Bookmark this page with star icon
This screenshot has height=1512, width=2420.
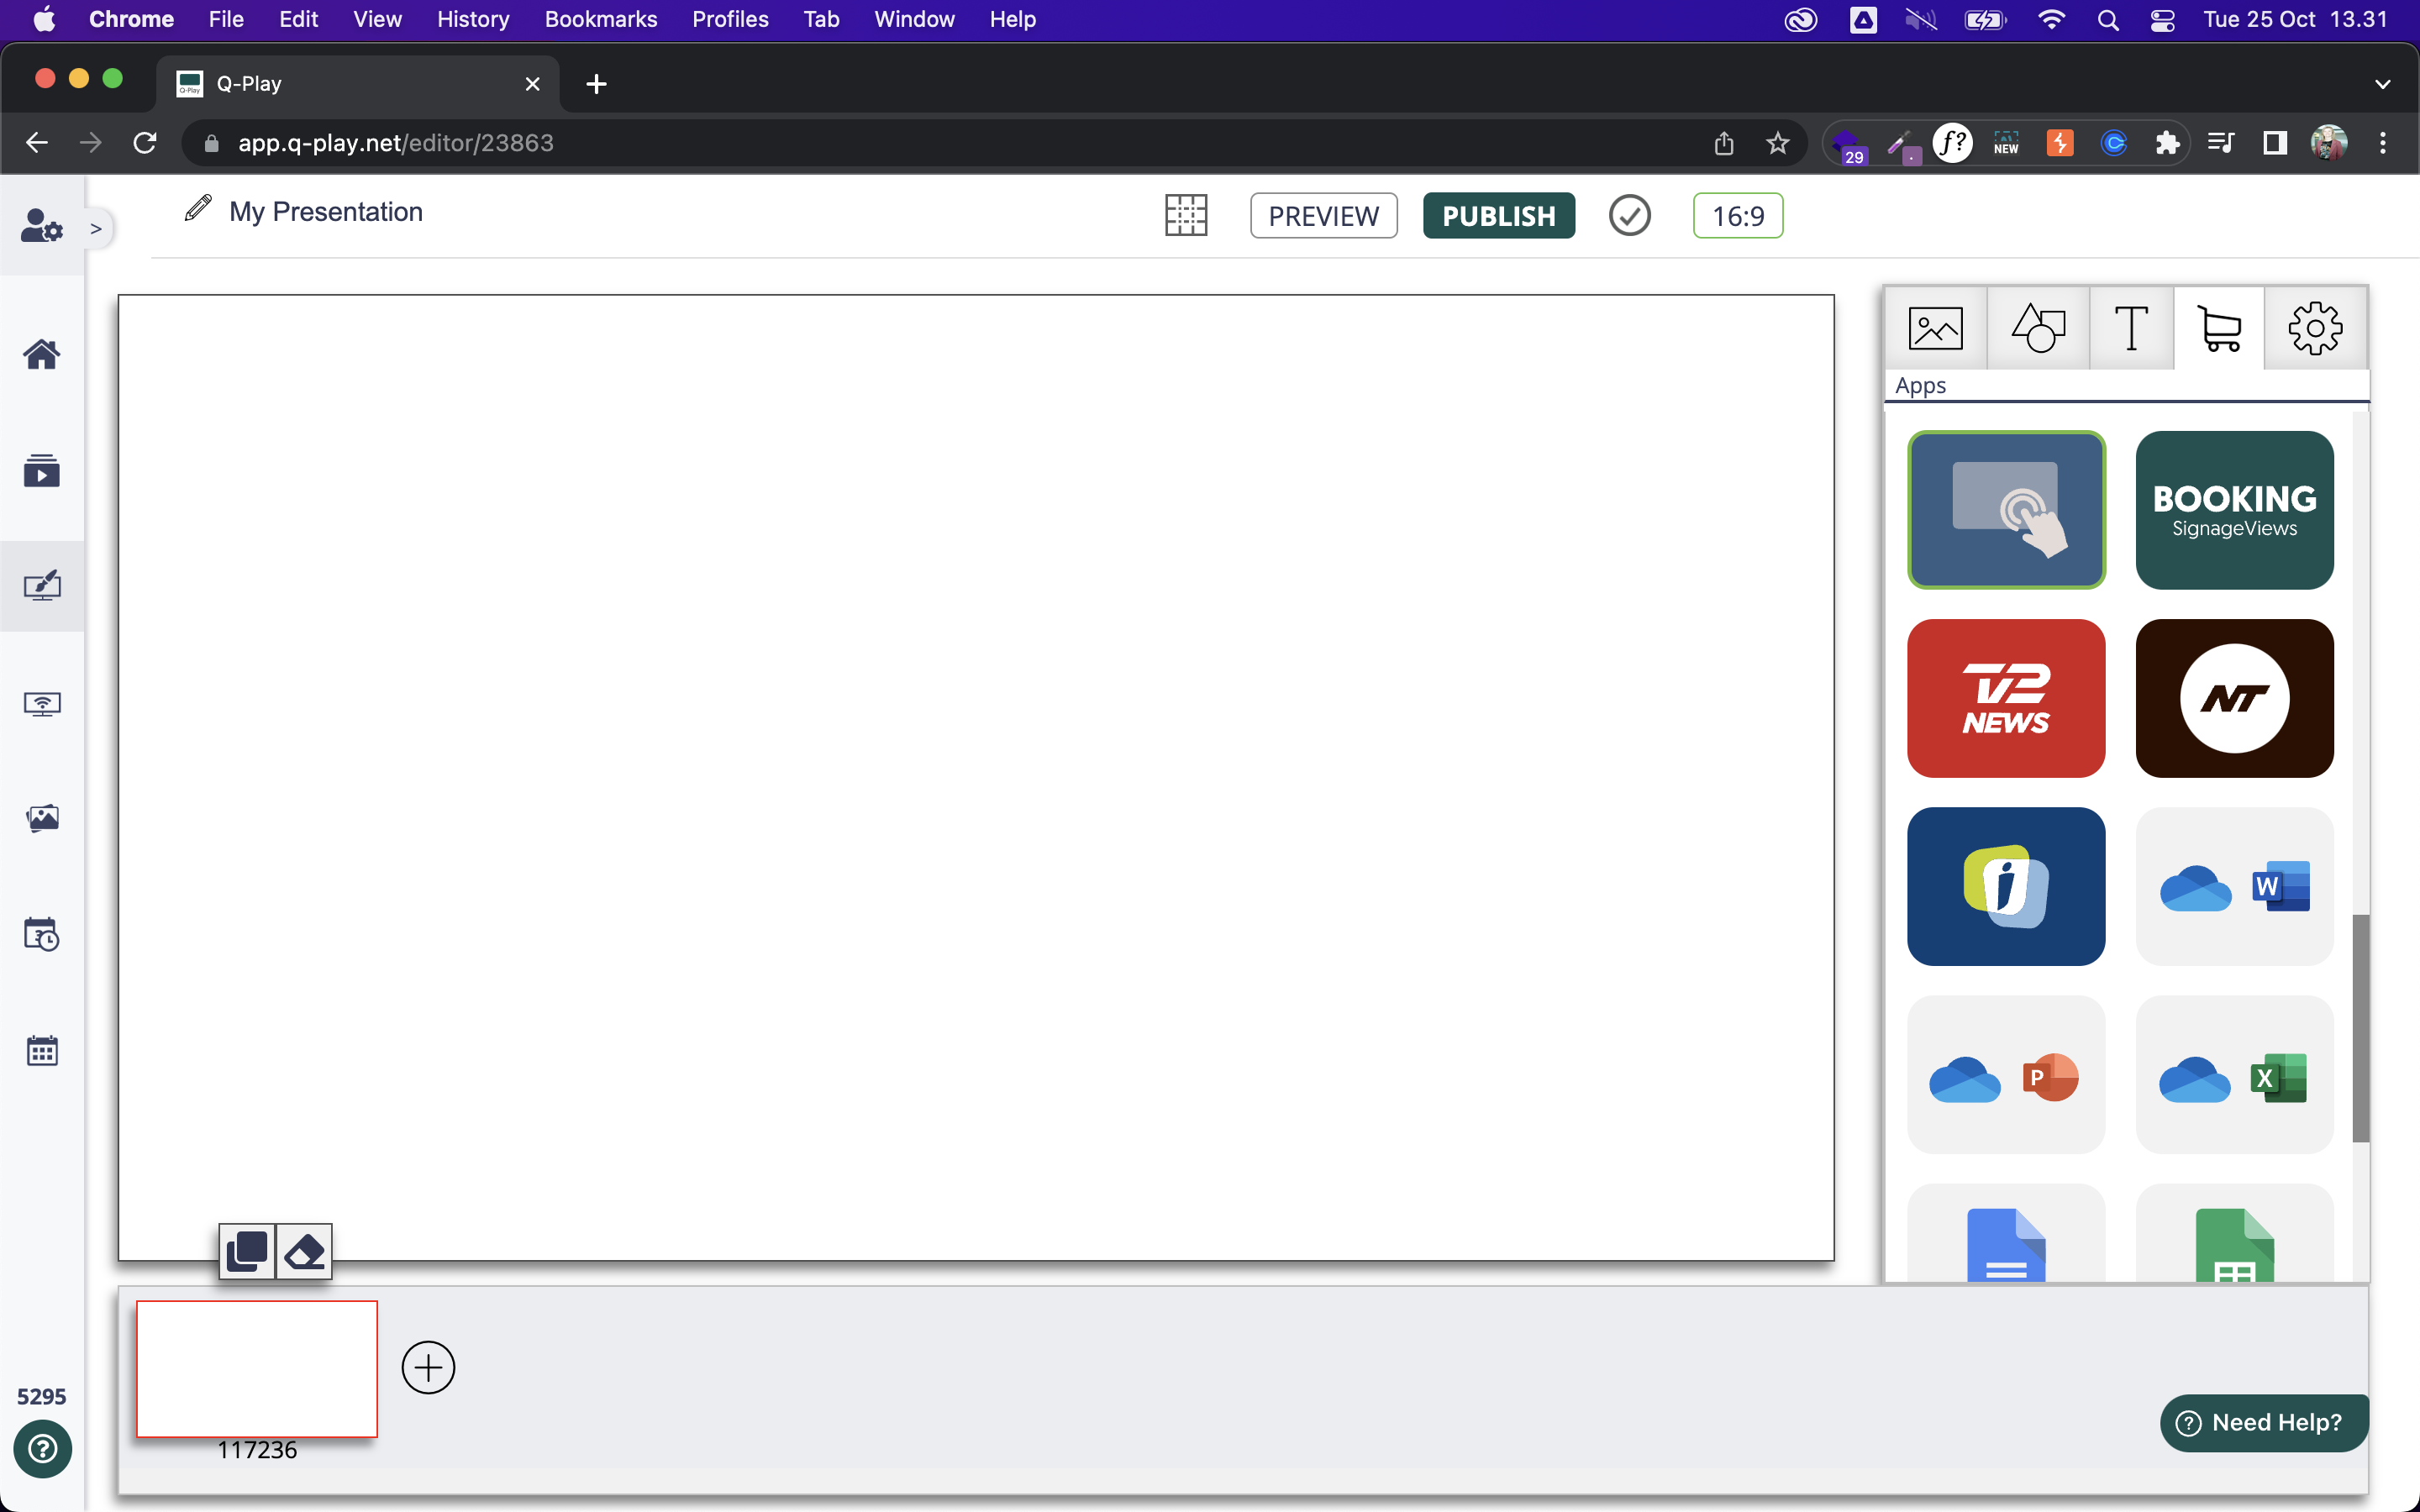coord(1777,143)
